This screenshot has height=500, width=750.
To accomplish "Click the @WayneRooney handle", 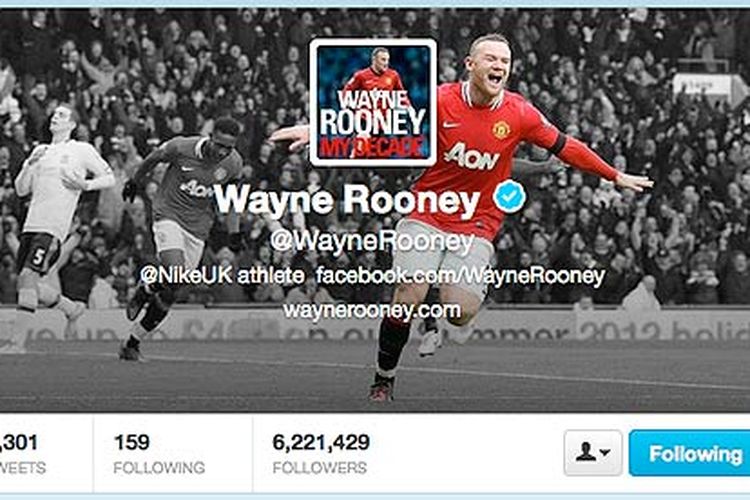I will pos(372,241).
